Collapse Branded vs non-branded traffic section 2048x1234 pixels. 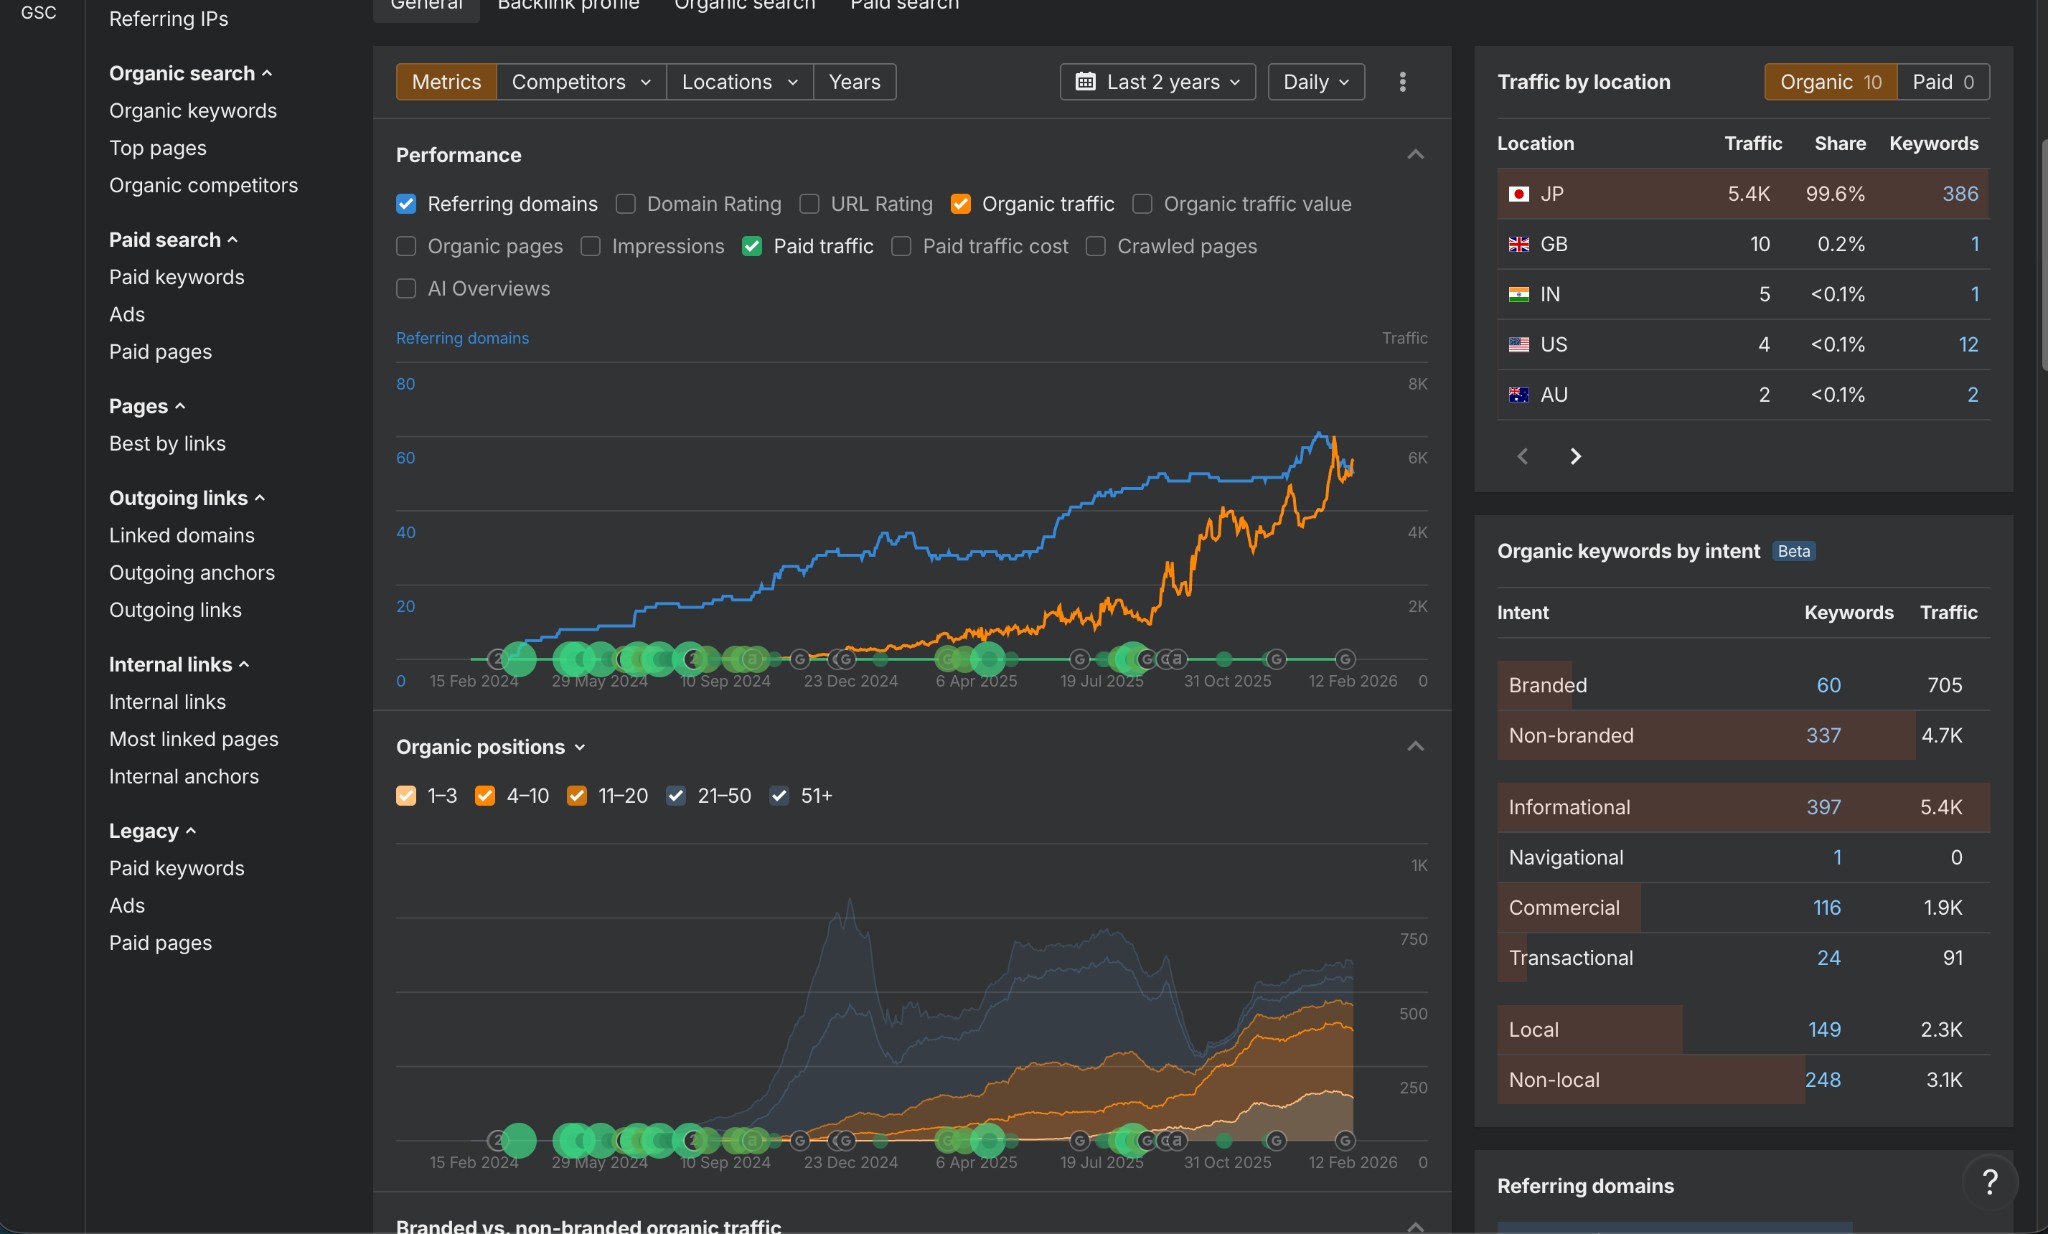1415,1226
